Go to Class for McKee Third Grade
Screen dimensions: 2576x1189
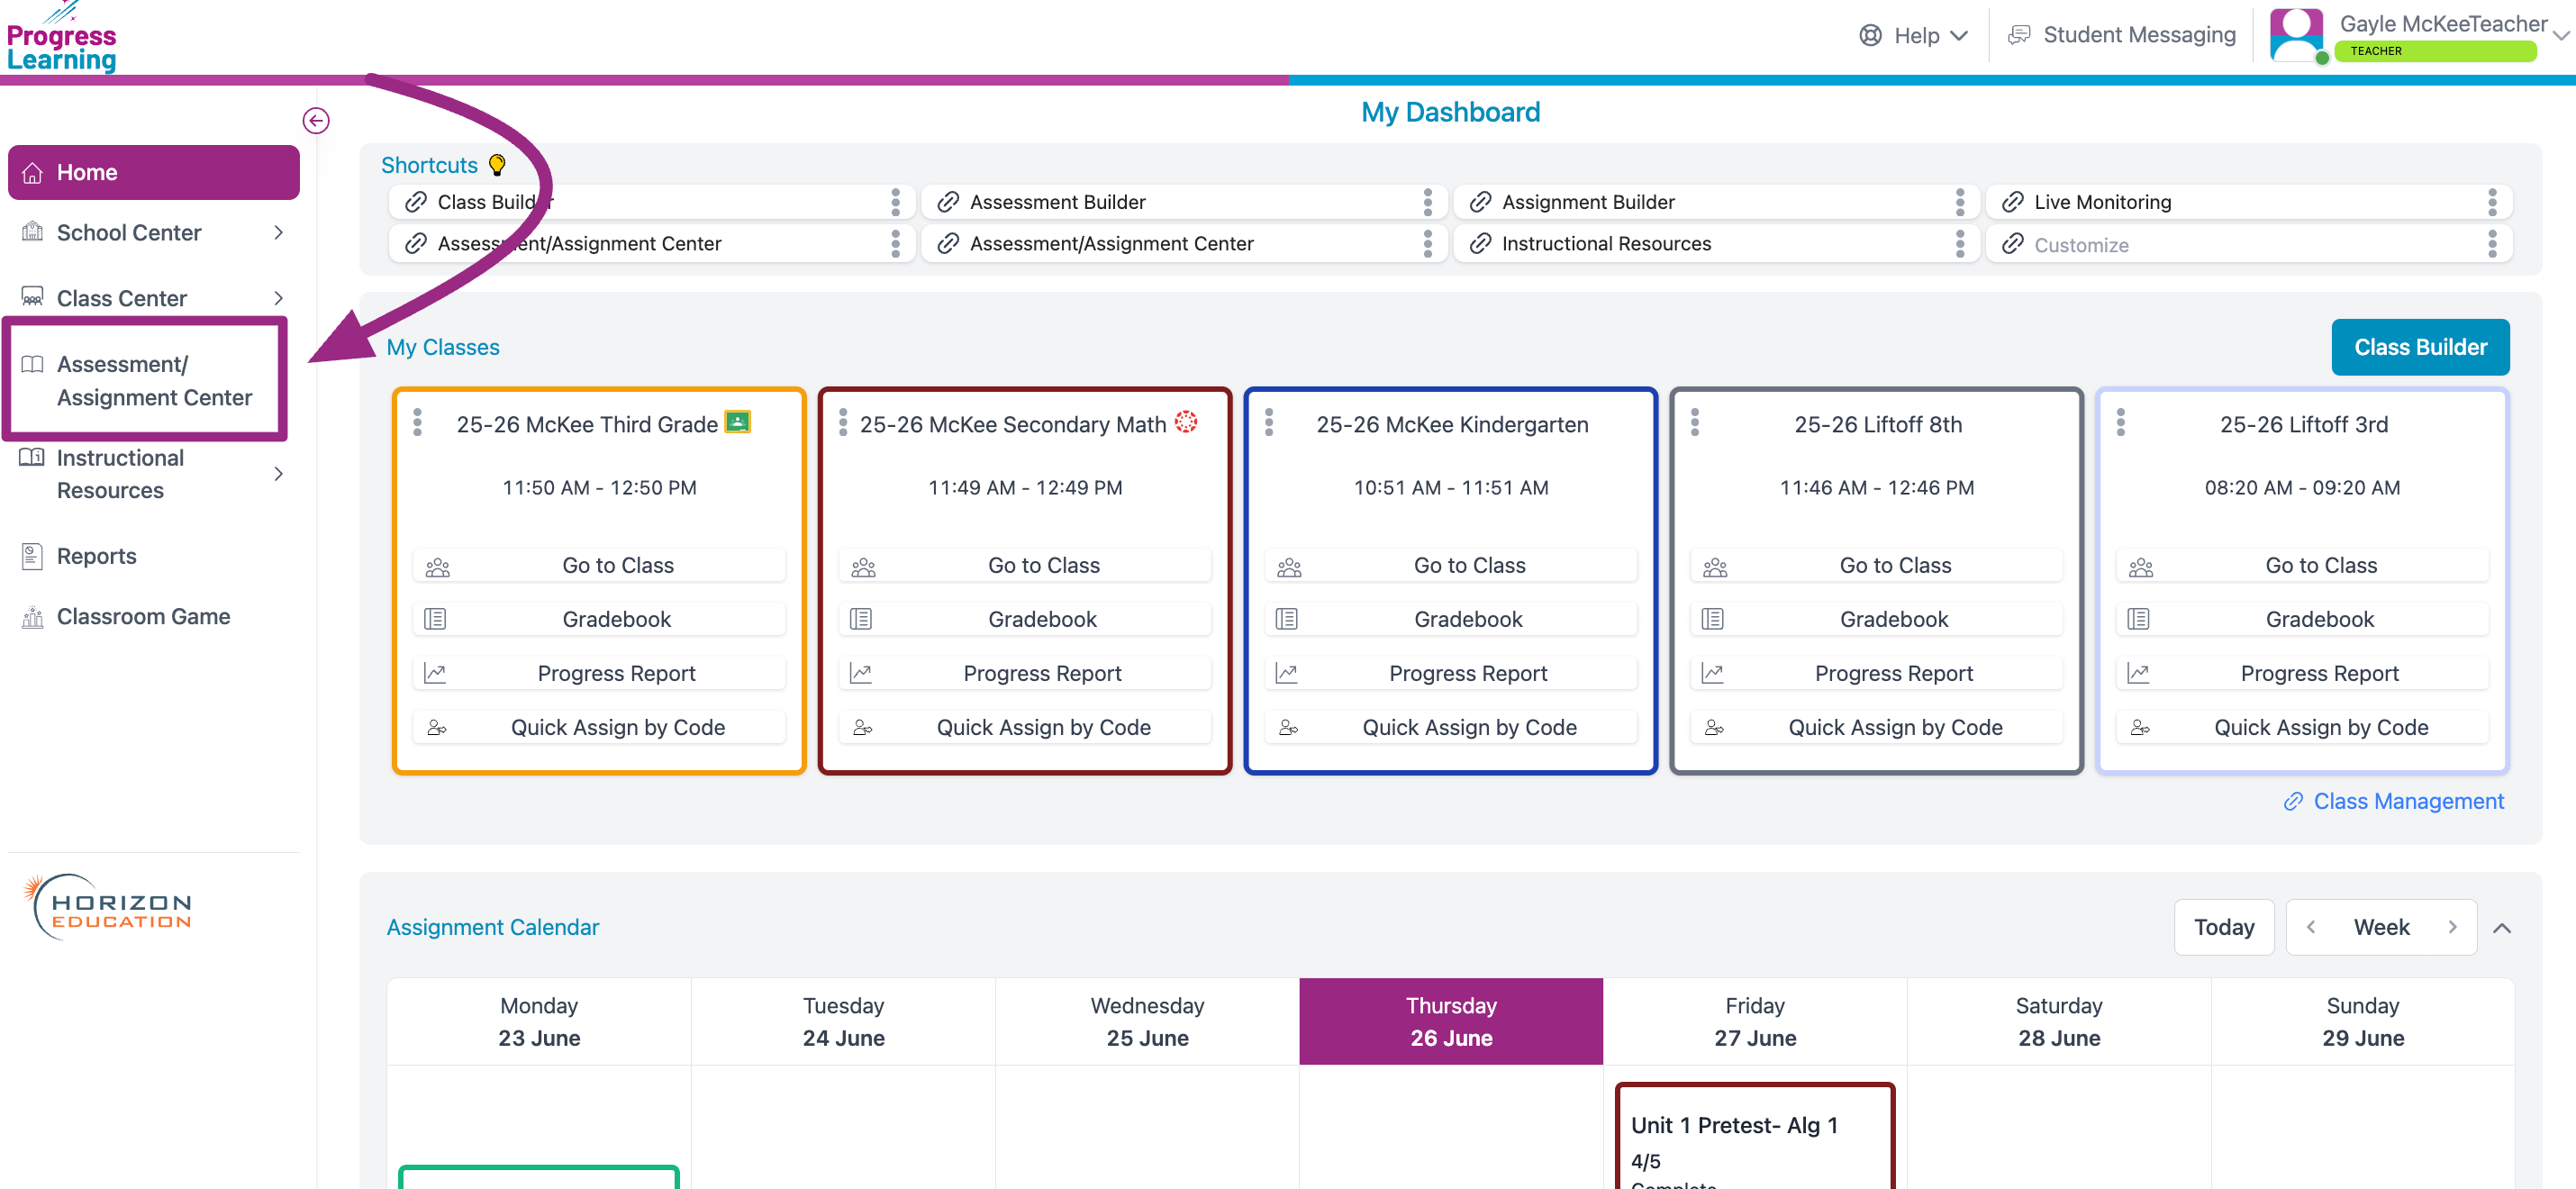(x=599, y=565)
